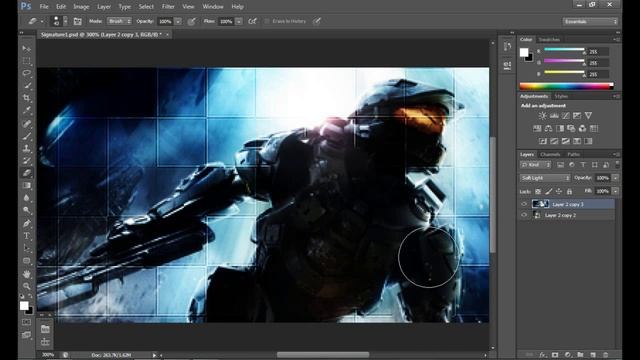This screenshot has width=640, height=360.
Task: Select the Quick Selection tool
Action: [x=27, y=86]
